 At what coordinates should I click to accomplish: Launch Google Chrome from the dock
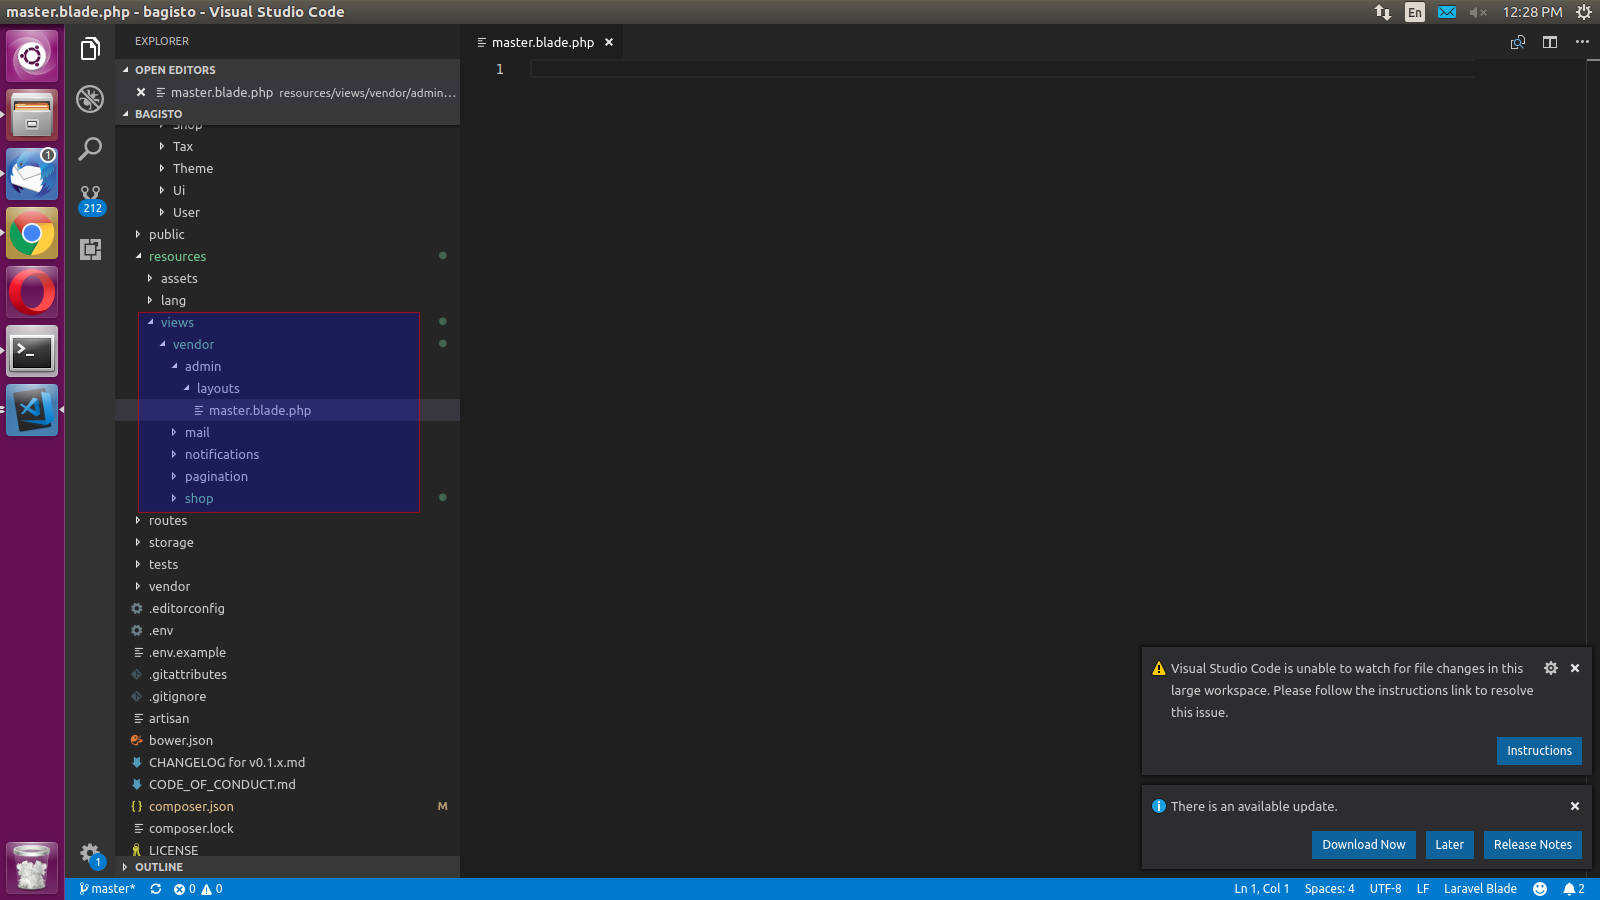click(32, 234)
